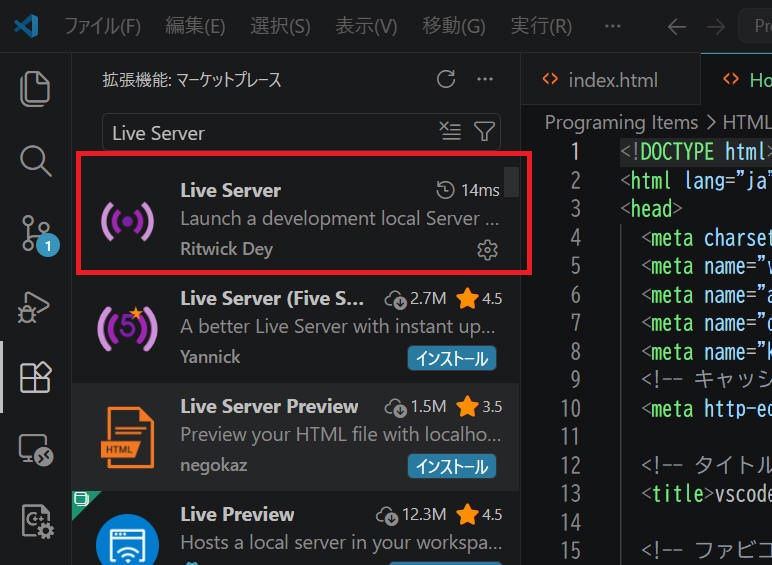This screenshot has height=565, width=772.
Task: Open the Remote Explorer icon
Action: (x=35, y=449)
